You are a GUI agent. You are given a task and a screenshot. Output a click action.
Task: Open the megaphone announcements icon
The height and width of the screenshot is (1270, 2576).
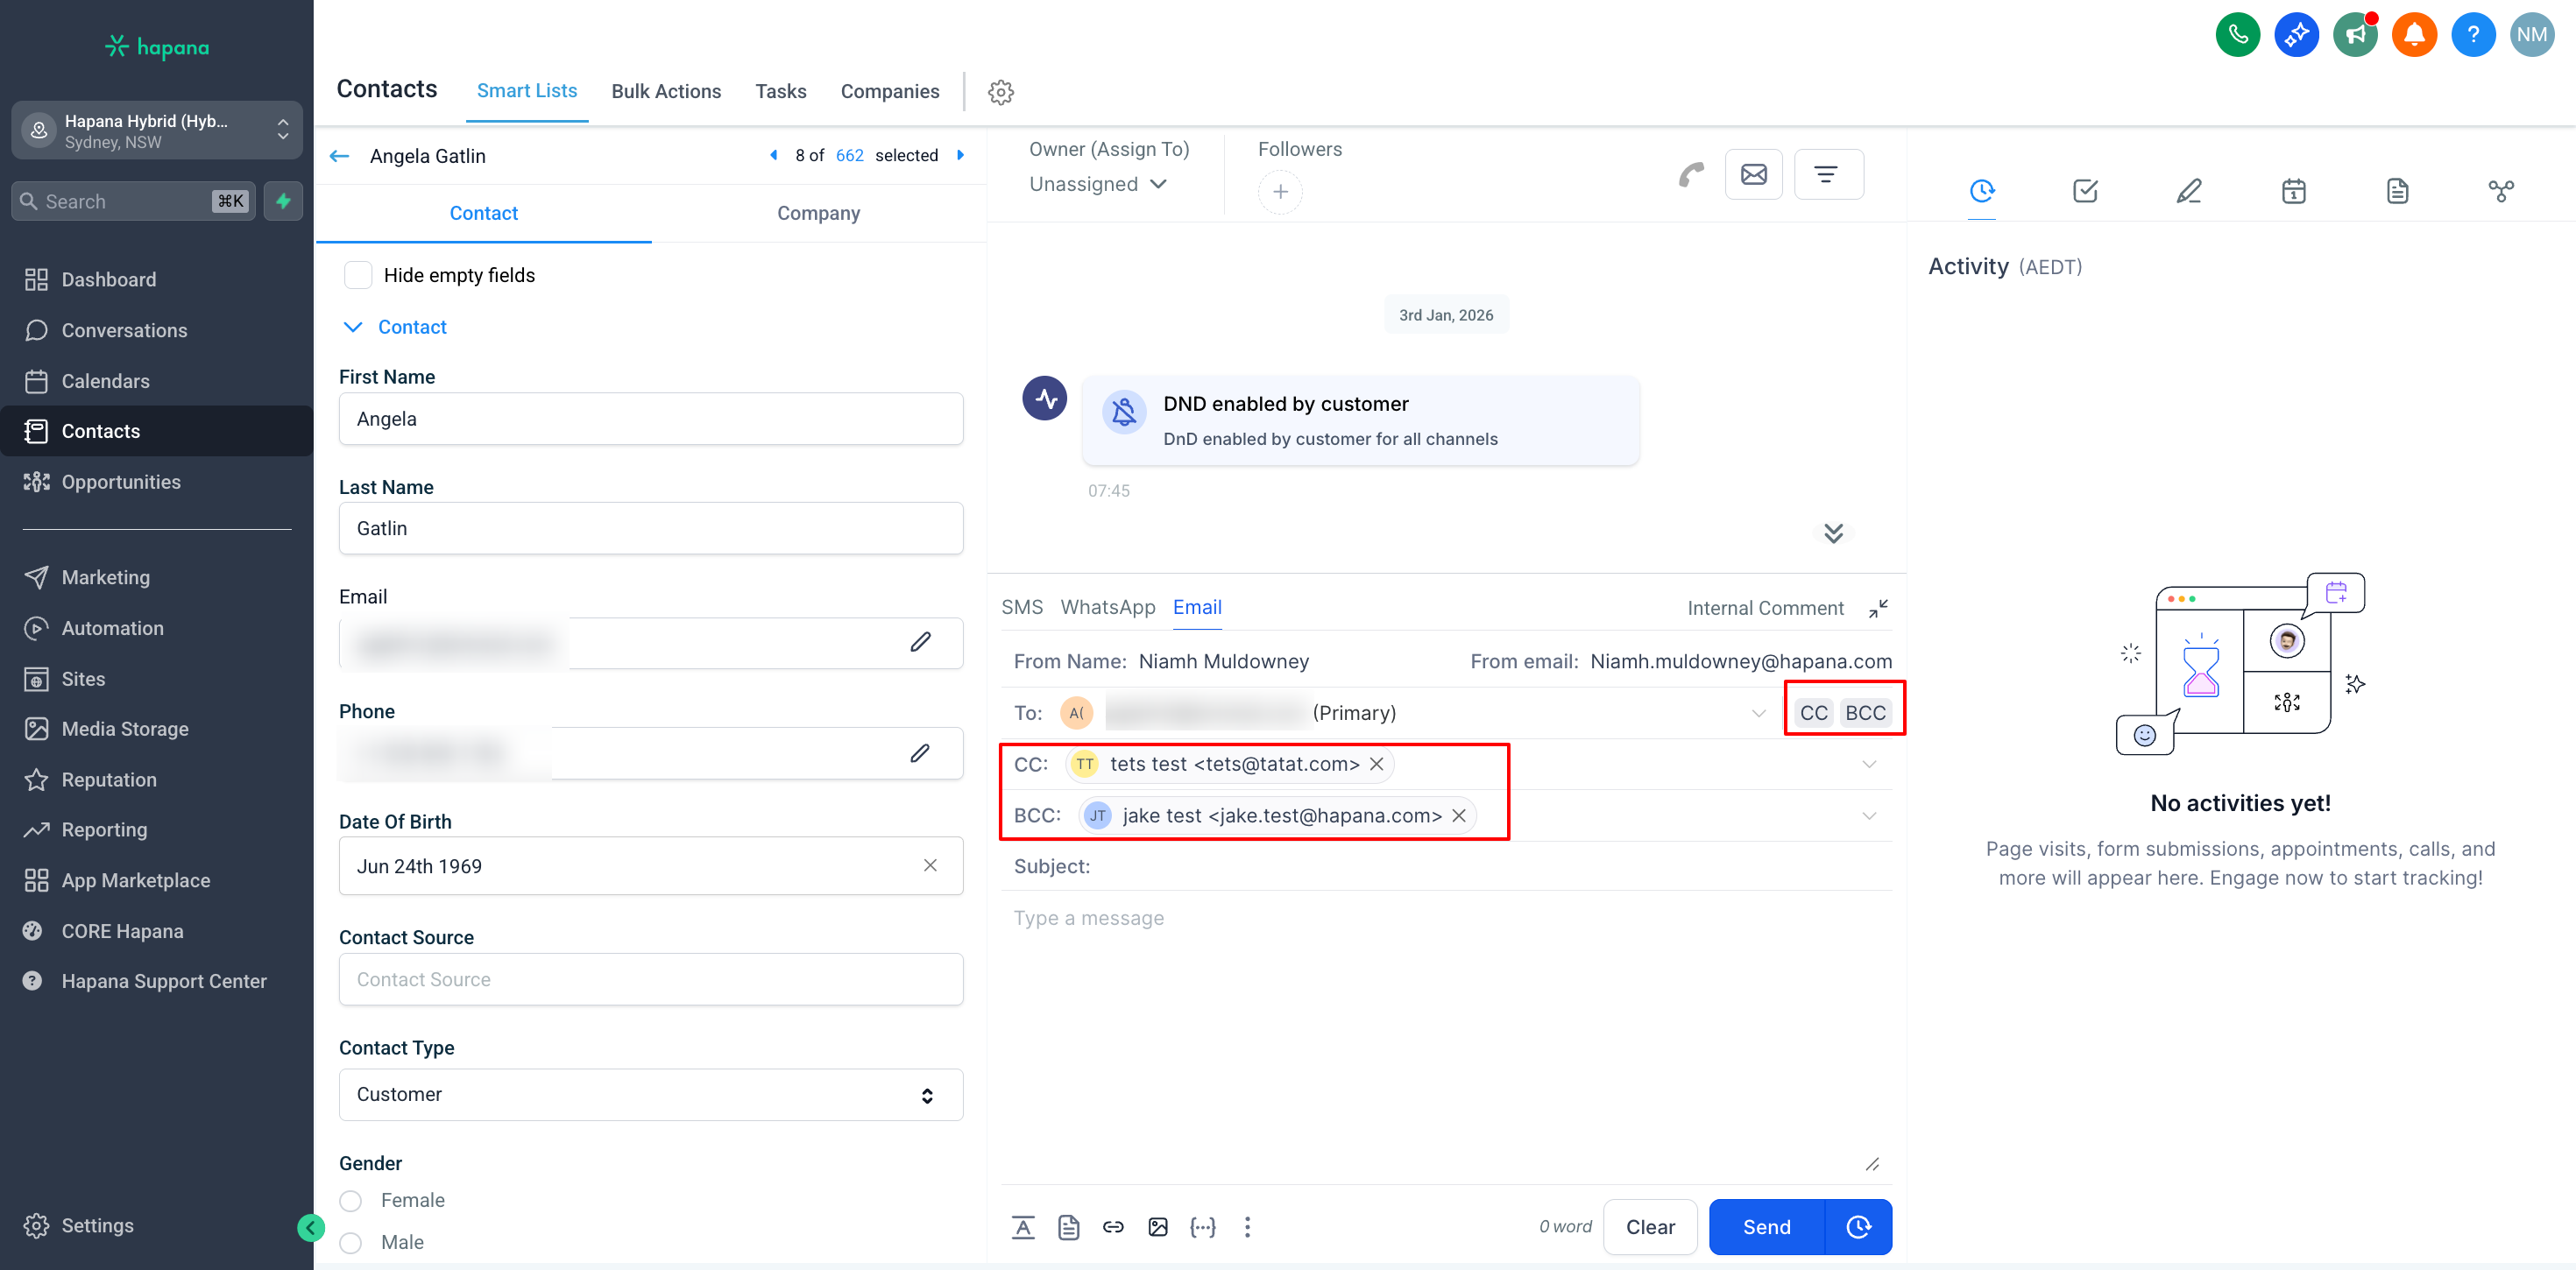coord(2355,35)
